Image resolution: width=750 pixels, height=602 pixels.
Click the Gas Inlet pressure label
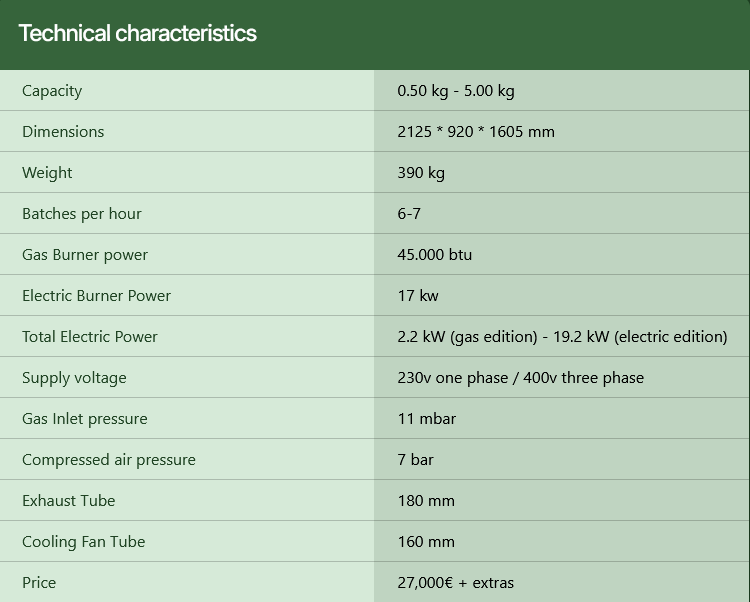point(85,419)
